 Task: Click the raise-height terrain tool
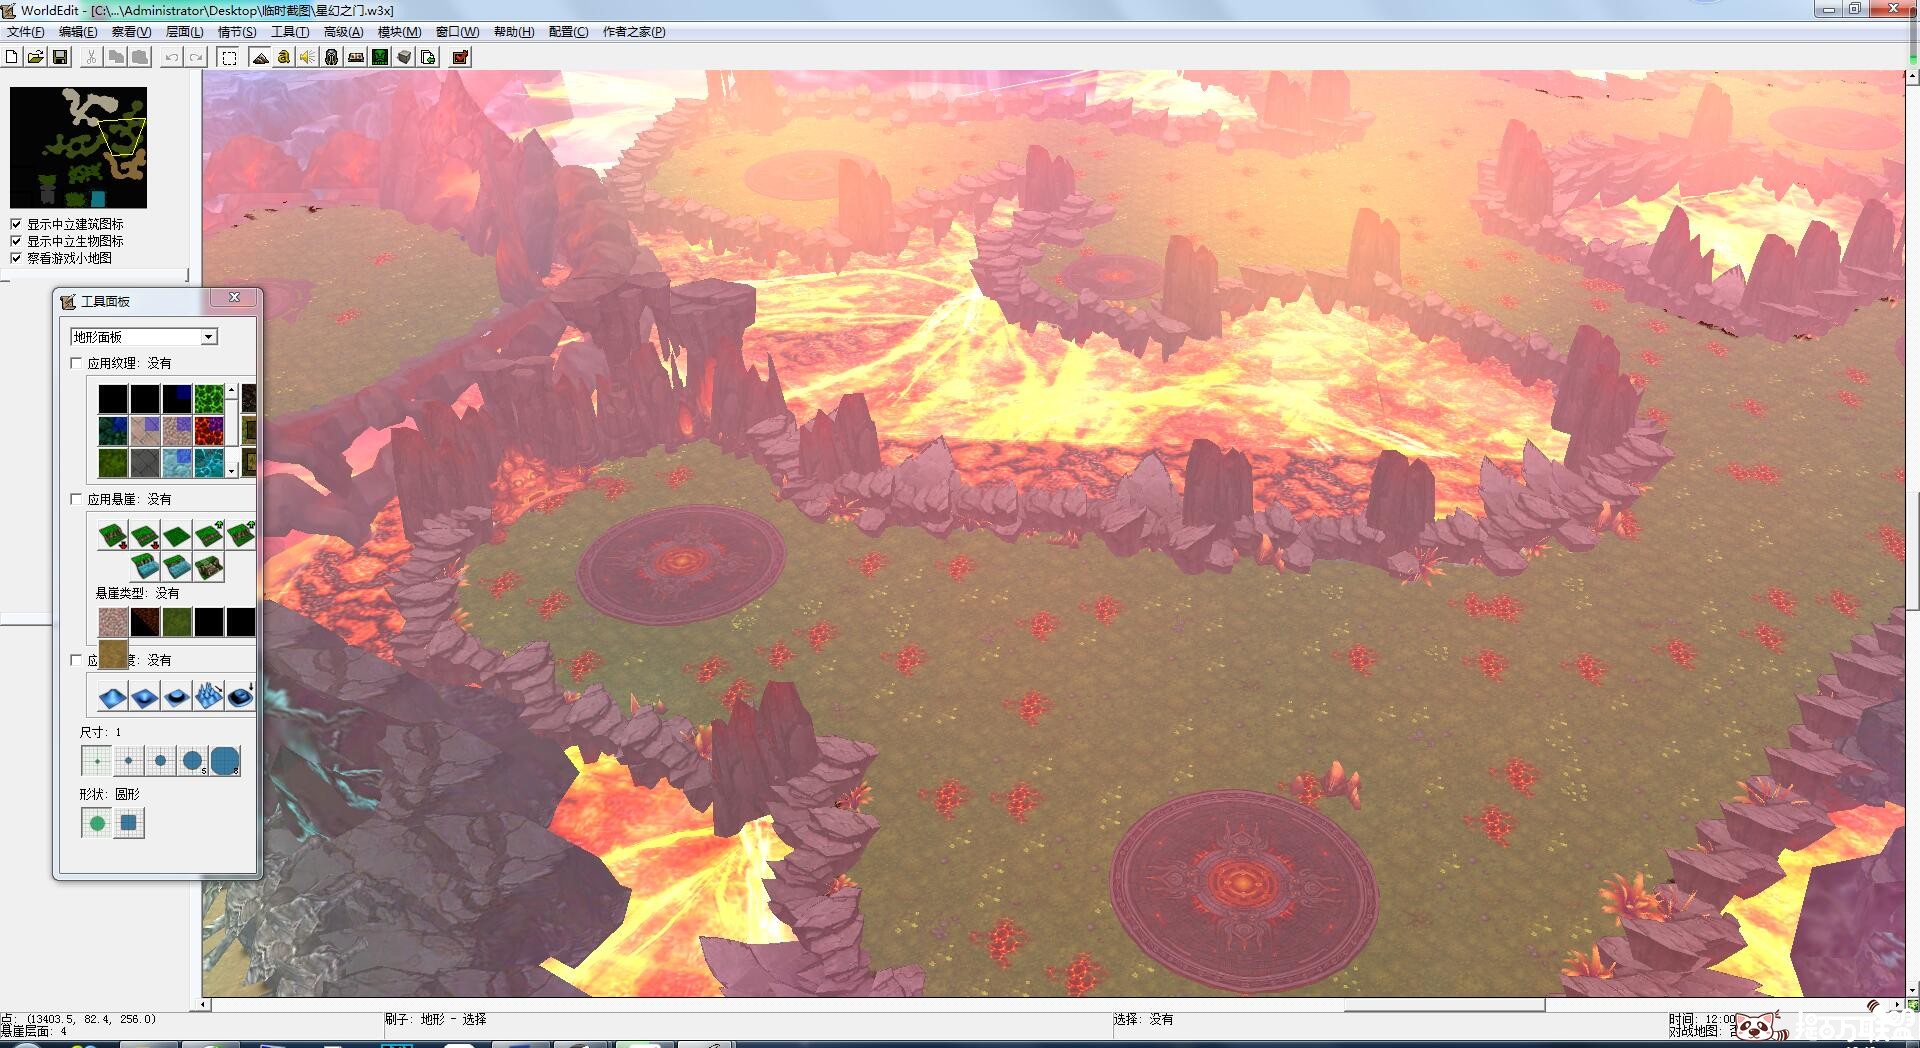coord(113,695)
